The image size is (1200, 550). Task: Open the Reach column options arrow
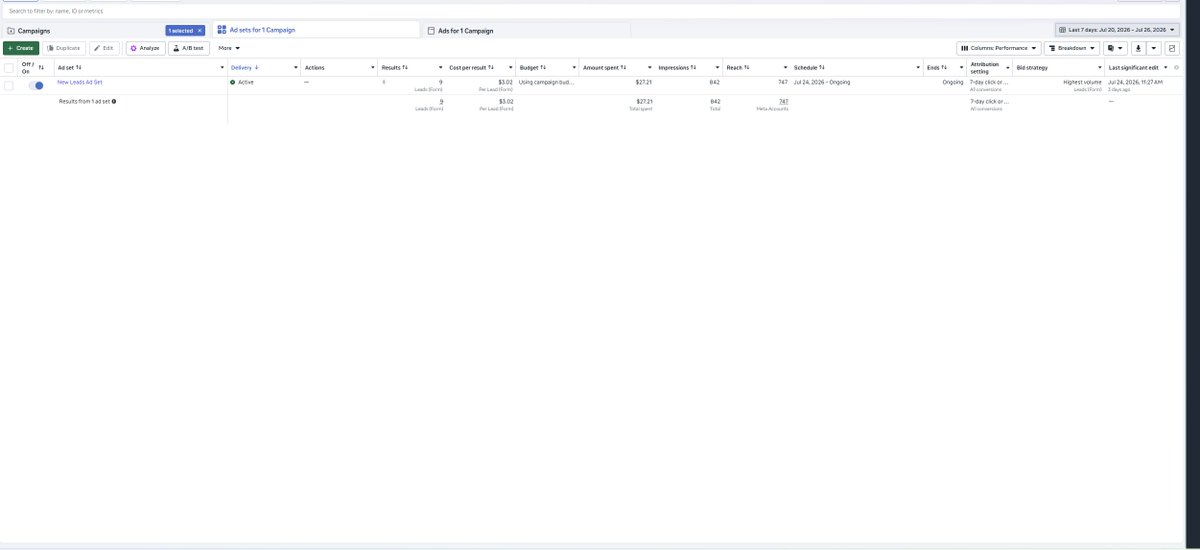pos(784,67)
